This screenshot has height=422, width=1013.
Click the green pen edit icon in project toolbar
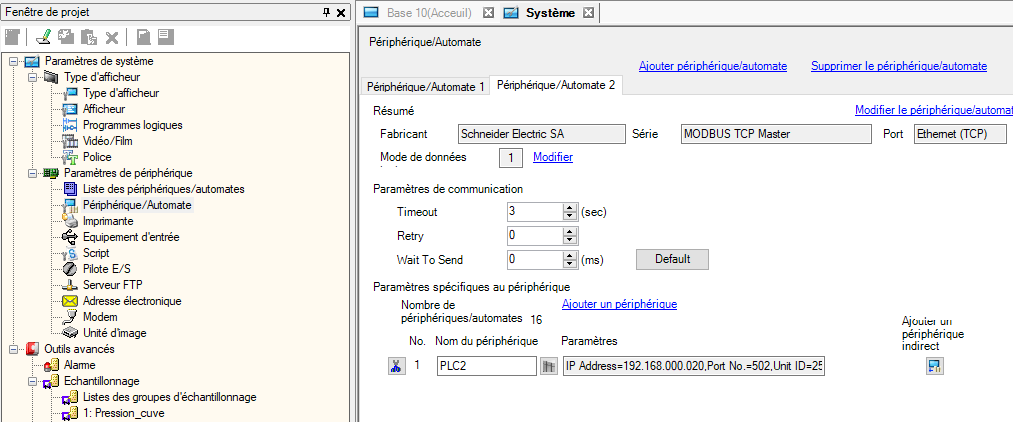click(x=43, y=37)
